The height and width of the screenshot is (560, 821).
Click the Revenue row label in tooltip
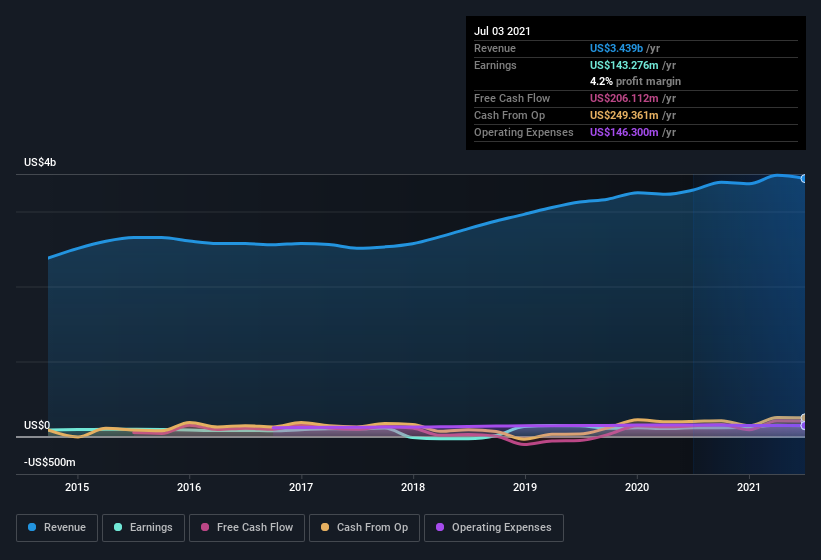[x=495, y=48]
